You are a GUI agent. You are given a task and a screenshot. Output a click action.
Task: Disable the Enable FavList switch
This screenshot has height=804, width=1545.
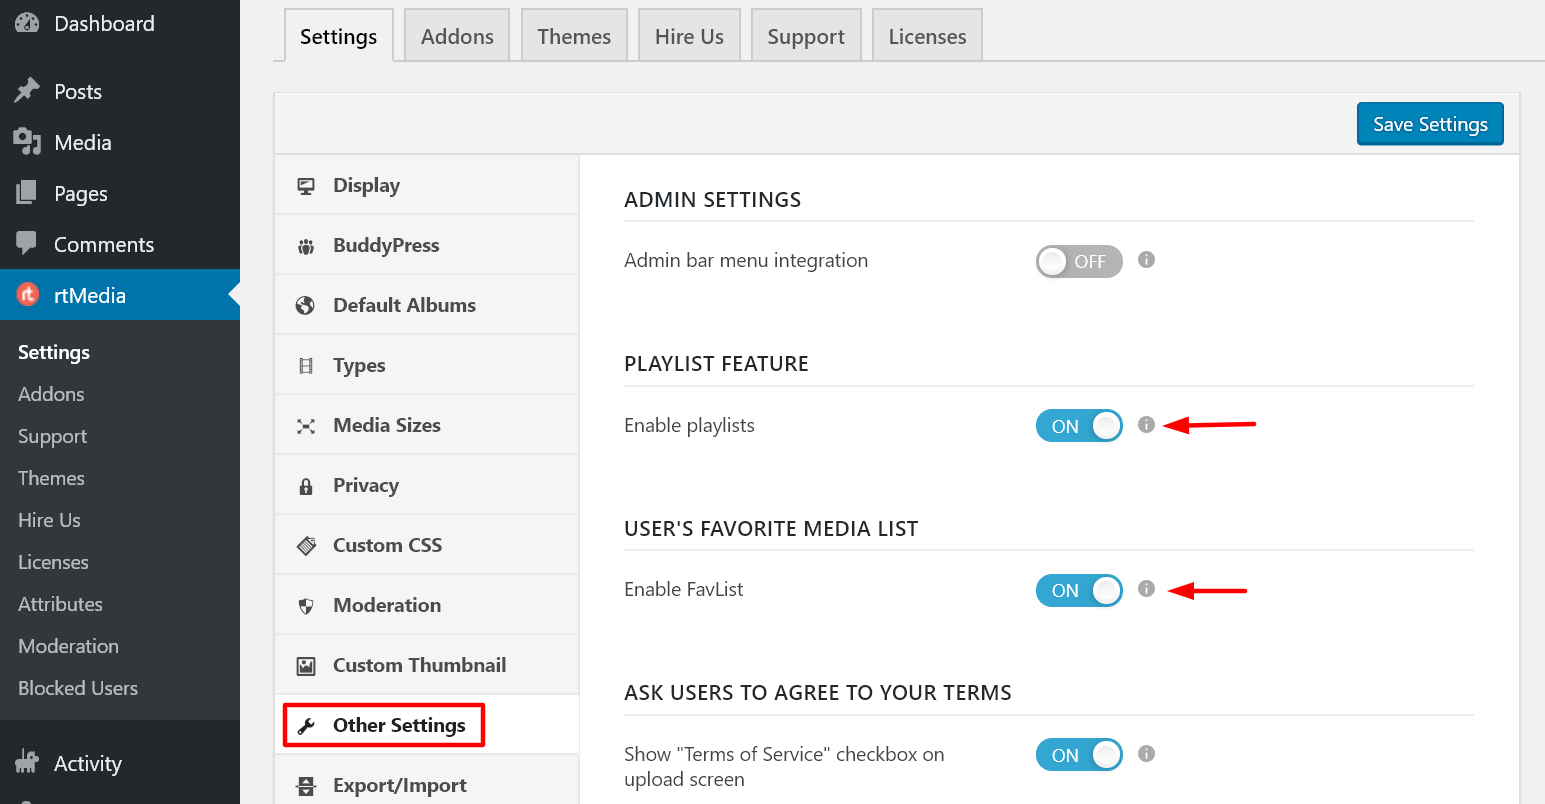(x=1079, y=590)
